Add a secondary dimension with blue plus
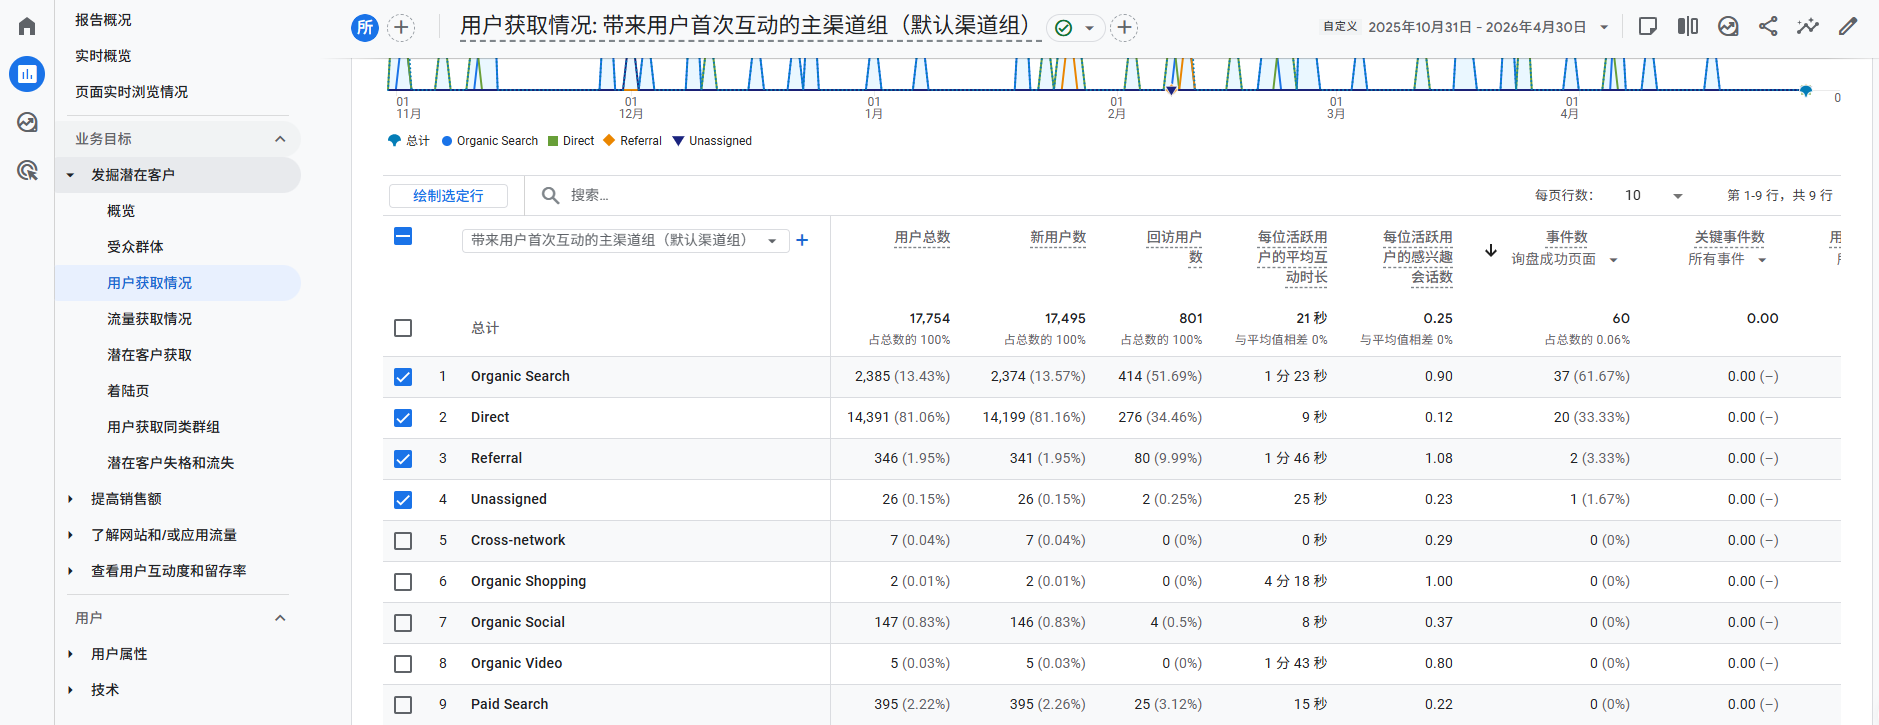Image resolution: width=1879 pixels, height=725 pixels. 802,240
